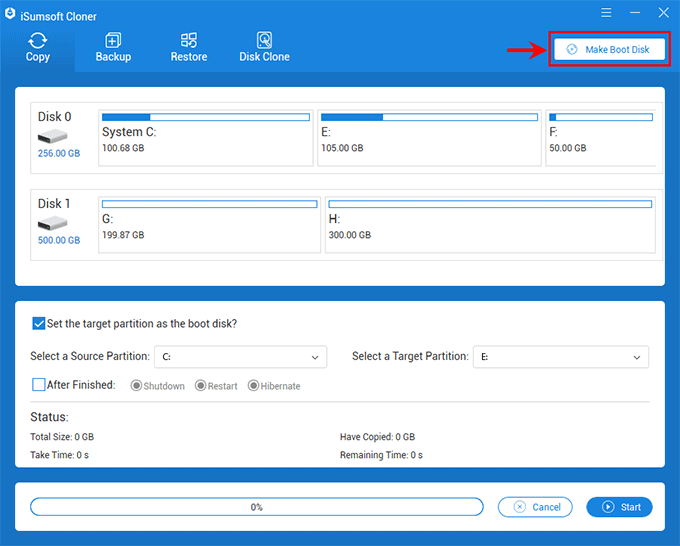
Task: Toggle 'Set the target partition as the boot disk' checkbox
Action: coord(39,324)
